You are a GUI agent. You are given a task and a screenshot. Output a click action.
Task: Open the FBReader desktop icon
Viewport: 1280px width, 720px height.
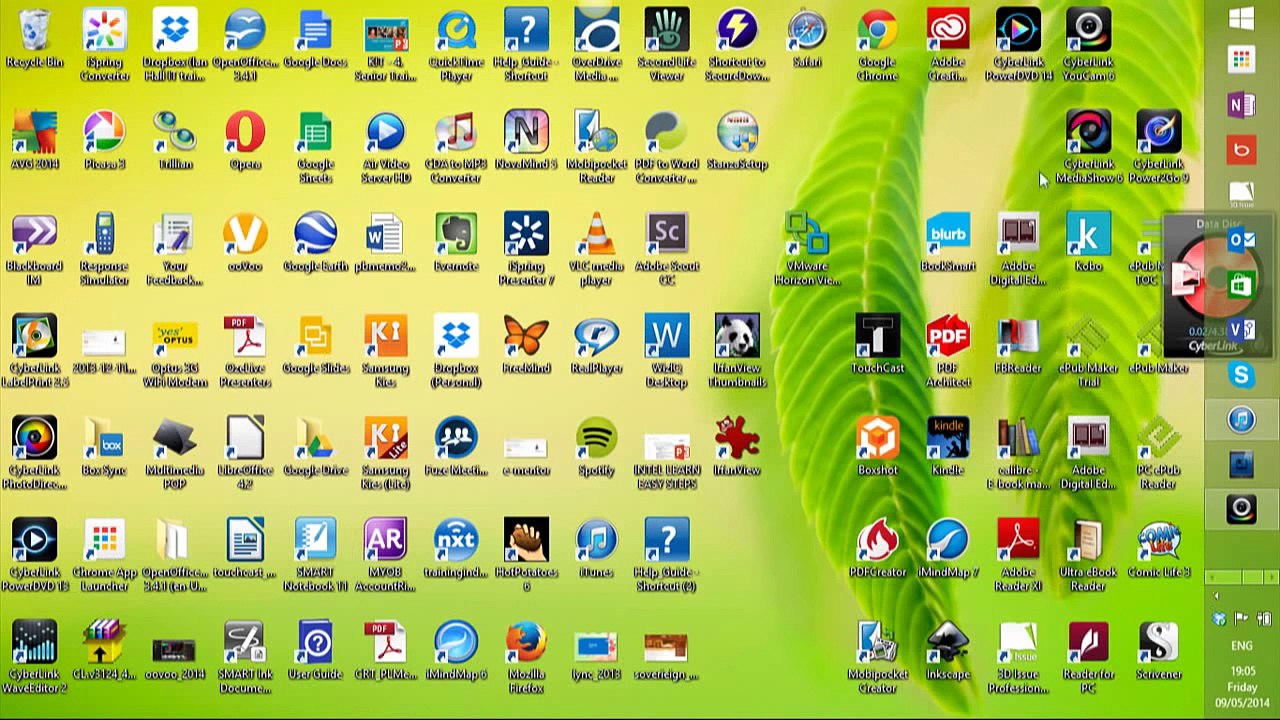[1018, 336]
